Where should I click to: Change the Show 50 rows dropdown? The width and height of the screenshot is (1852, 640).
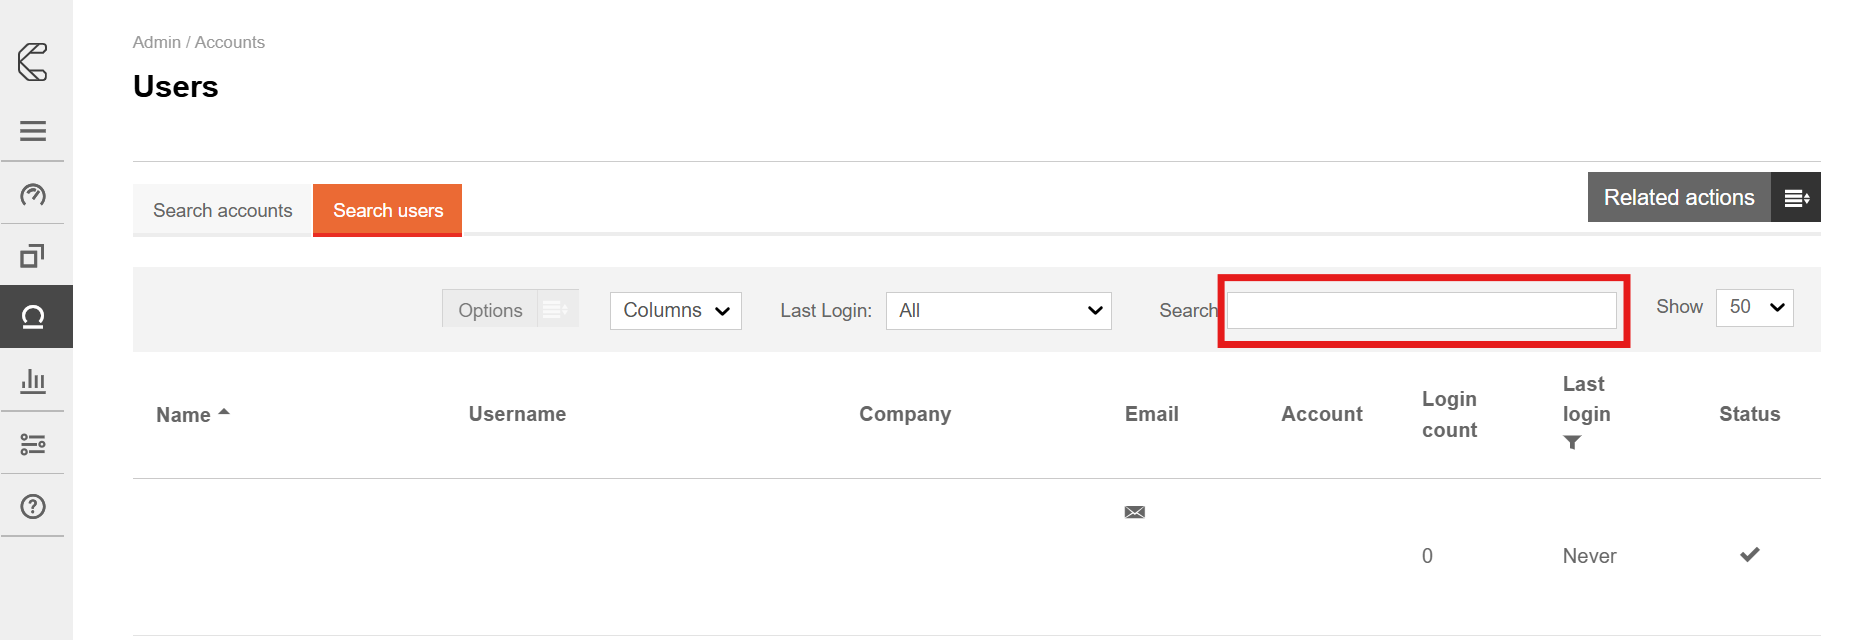[x=1754, y=308]
